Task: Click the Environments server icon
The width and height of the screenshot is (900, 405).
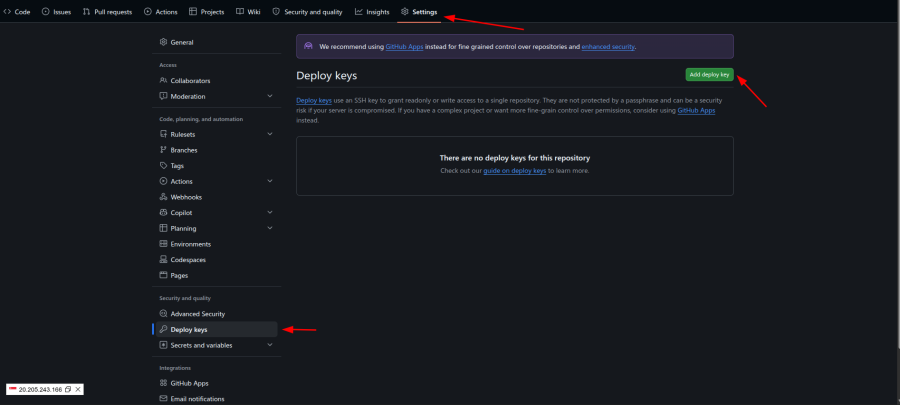Action: click(x=163, y=244)
